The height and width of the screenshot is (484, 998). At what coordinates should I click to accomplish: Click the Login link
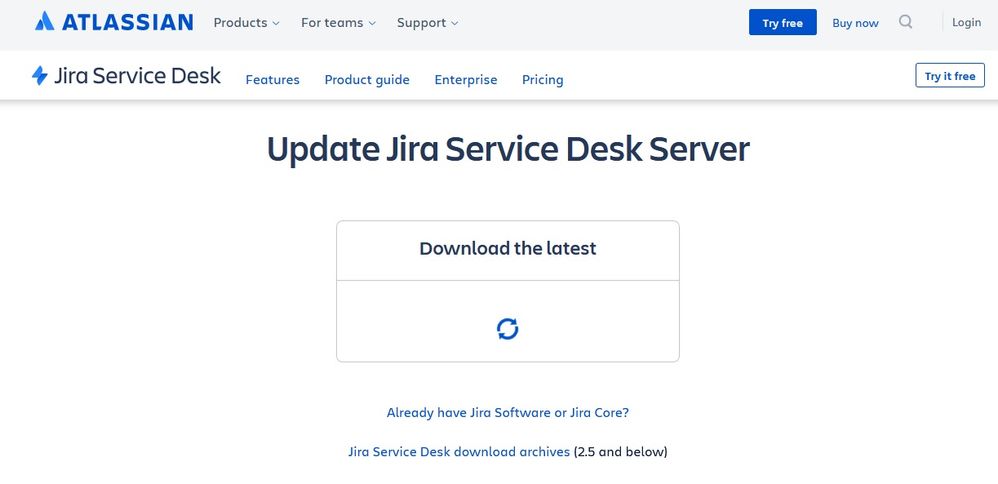[x=966, y=22]
